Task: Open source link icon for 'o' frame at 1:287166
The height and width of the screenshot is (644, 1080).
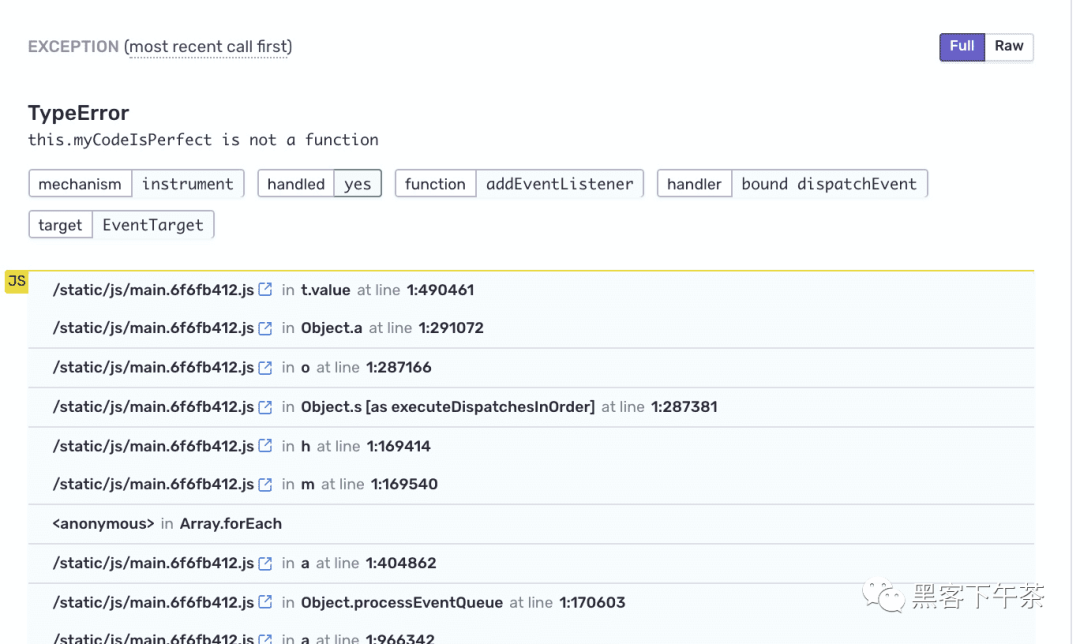Action: tap(265, 367)
